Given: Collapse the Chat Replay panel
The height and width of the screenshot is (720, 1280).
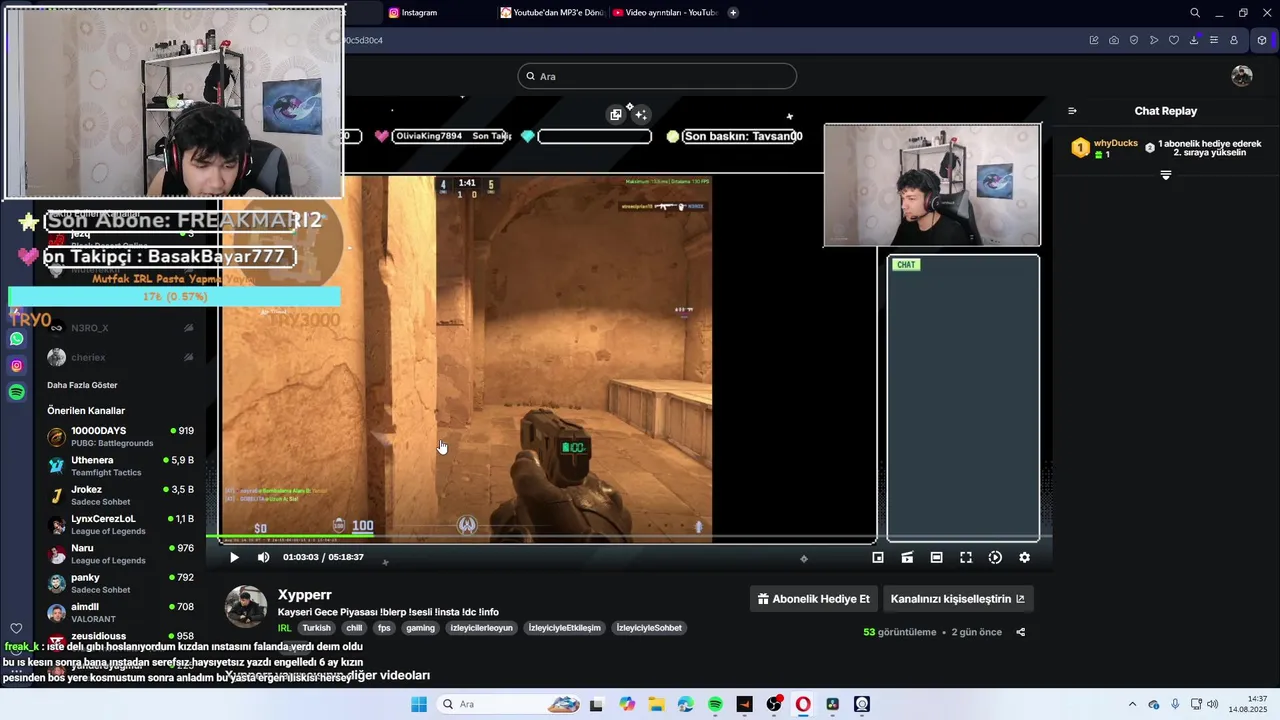Looking at the screenshot, I should pos(1072,111).
